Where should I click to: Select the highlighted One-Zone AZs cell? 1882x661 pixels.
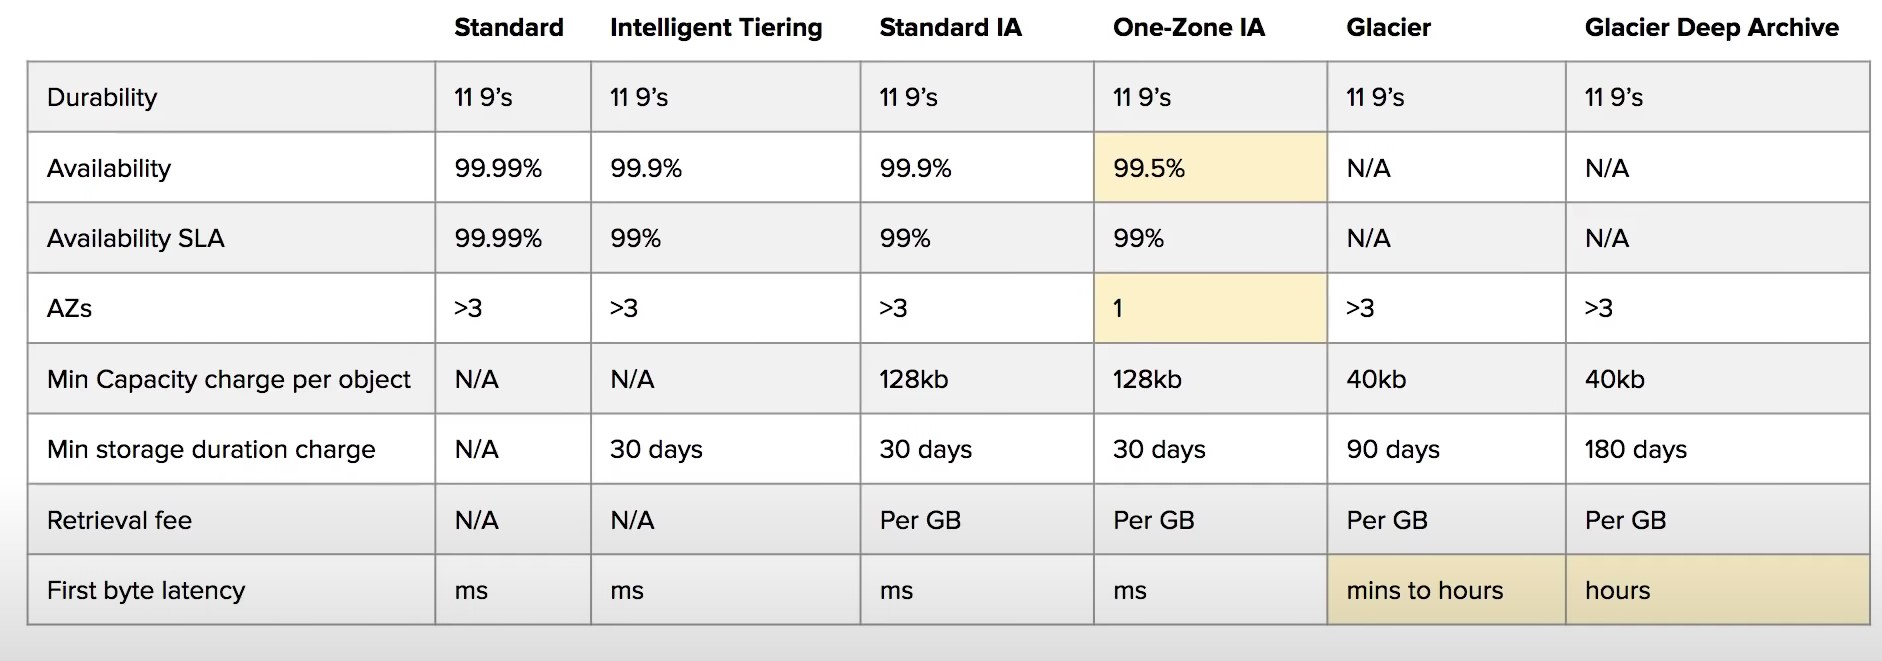point(1209,309)
